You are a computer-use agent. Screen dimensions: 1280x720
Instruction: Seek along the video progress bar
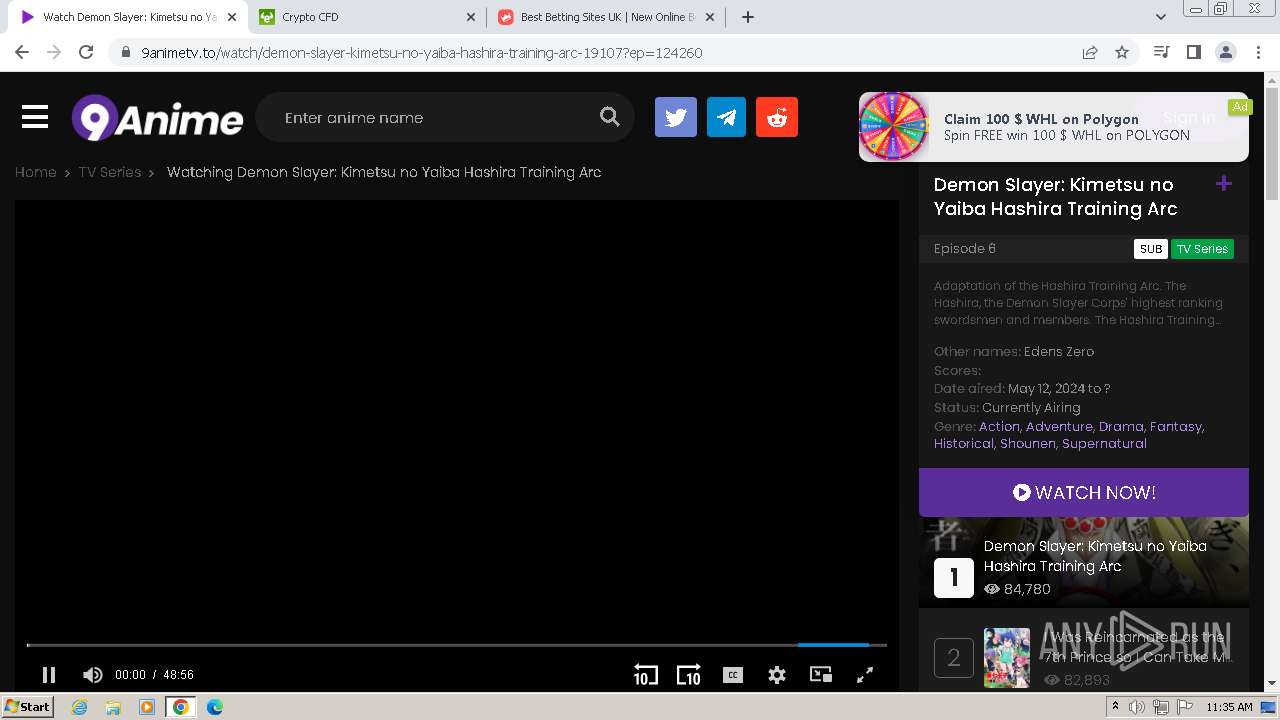pyautogui.click(x=456, y=645)
